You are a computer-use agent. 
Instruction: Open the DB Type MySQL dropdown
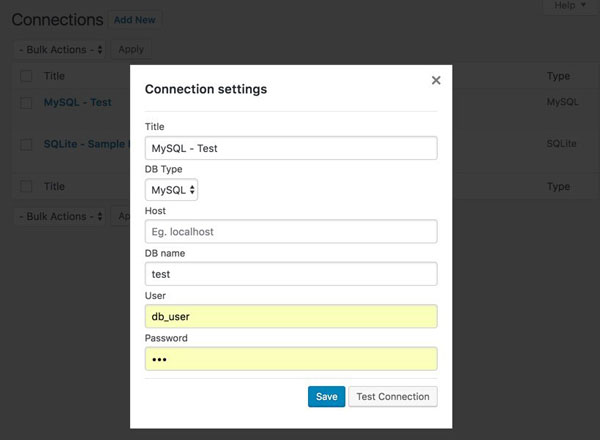click(x=171, y=190)
